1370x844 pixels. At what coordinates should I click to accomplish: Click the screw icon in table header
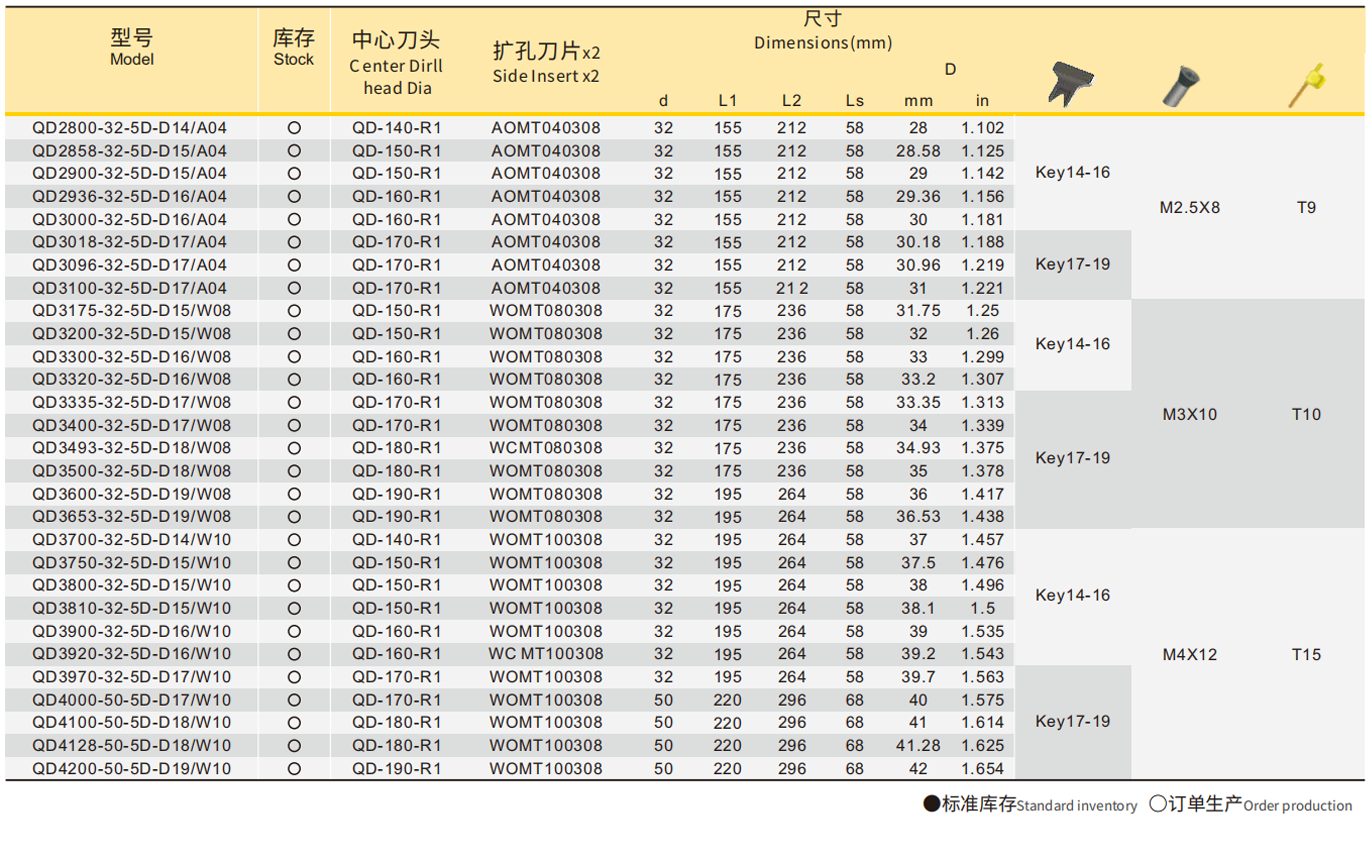click(1181, 84)
